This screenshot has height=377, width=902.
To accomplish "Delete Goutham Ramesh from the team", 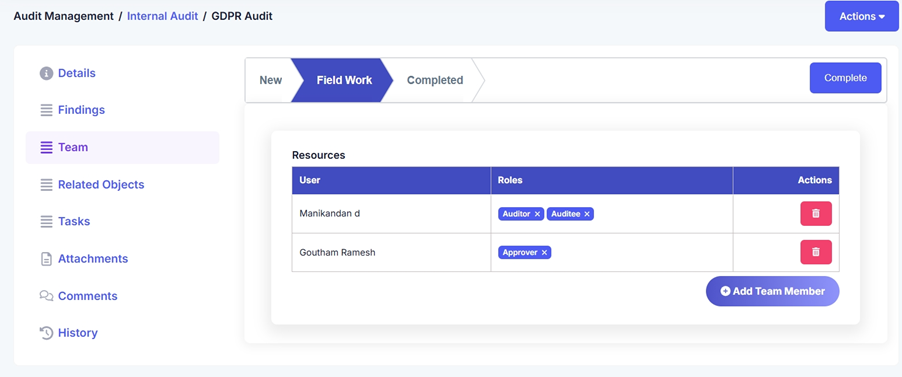I will pos(816,252).
